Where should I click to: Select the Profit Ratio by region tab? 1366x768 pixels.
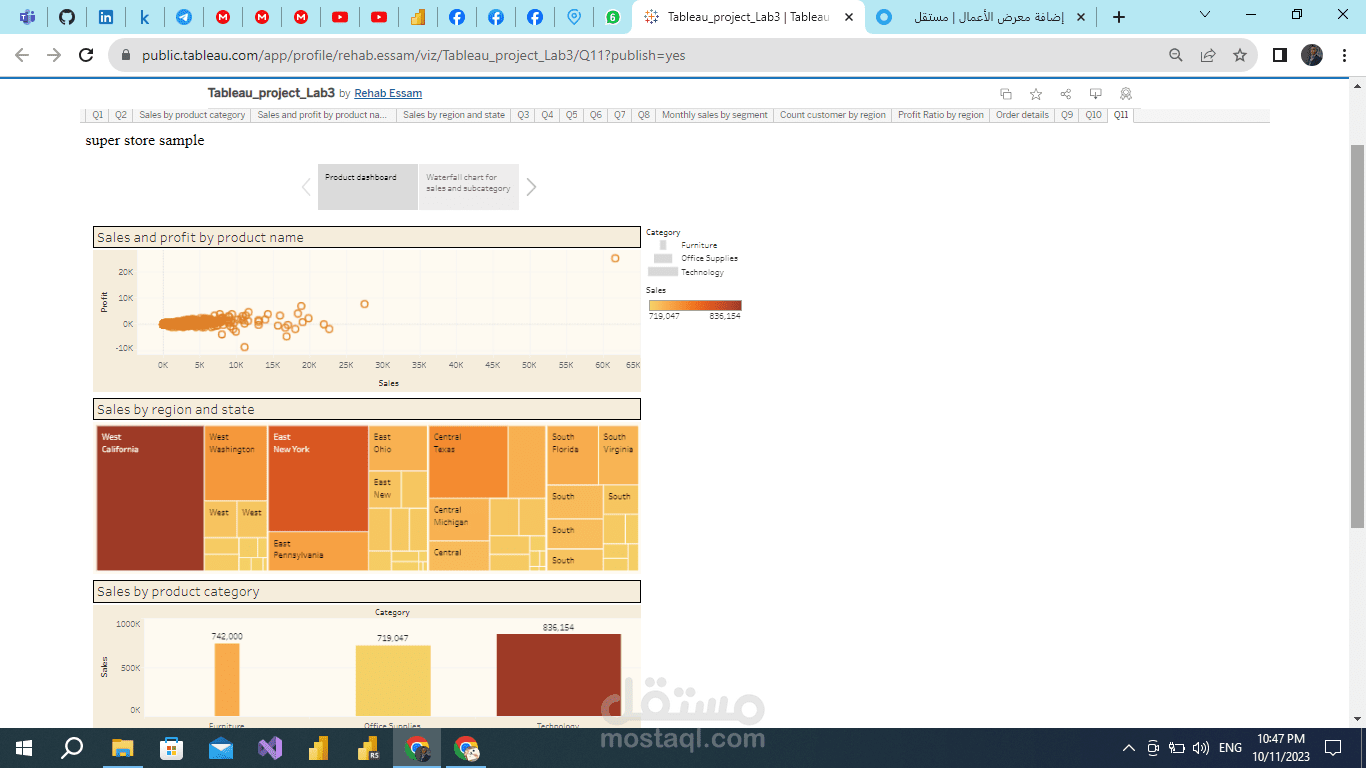tap(941, 115)
